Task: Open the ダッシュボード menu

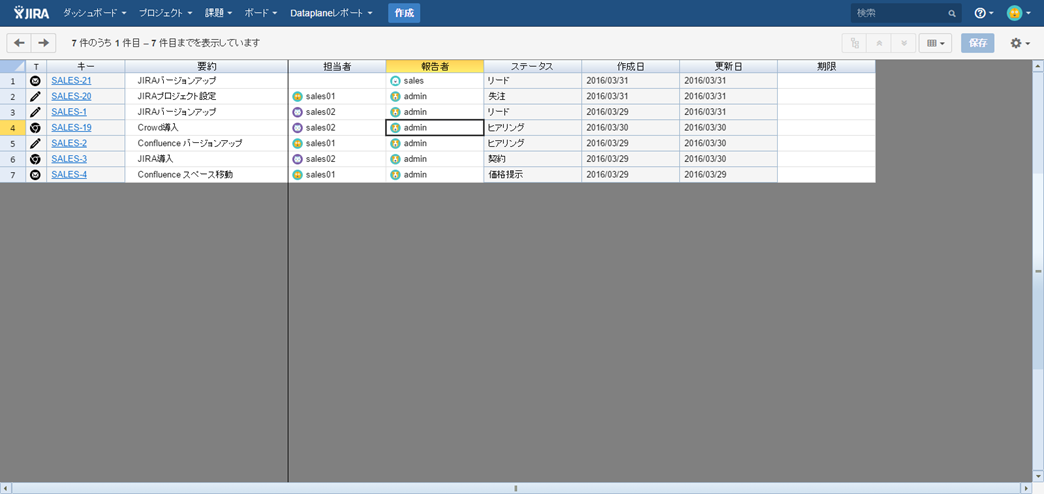Action: tap(95, 13)
